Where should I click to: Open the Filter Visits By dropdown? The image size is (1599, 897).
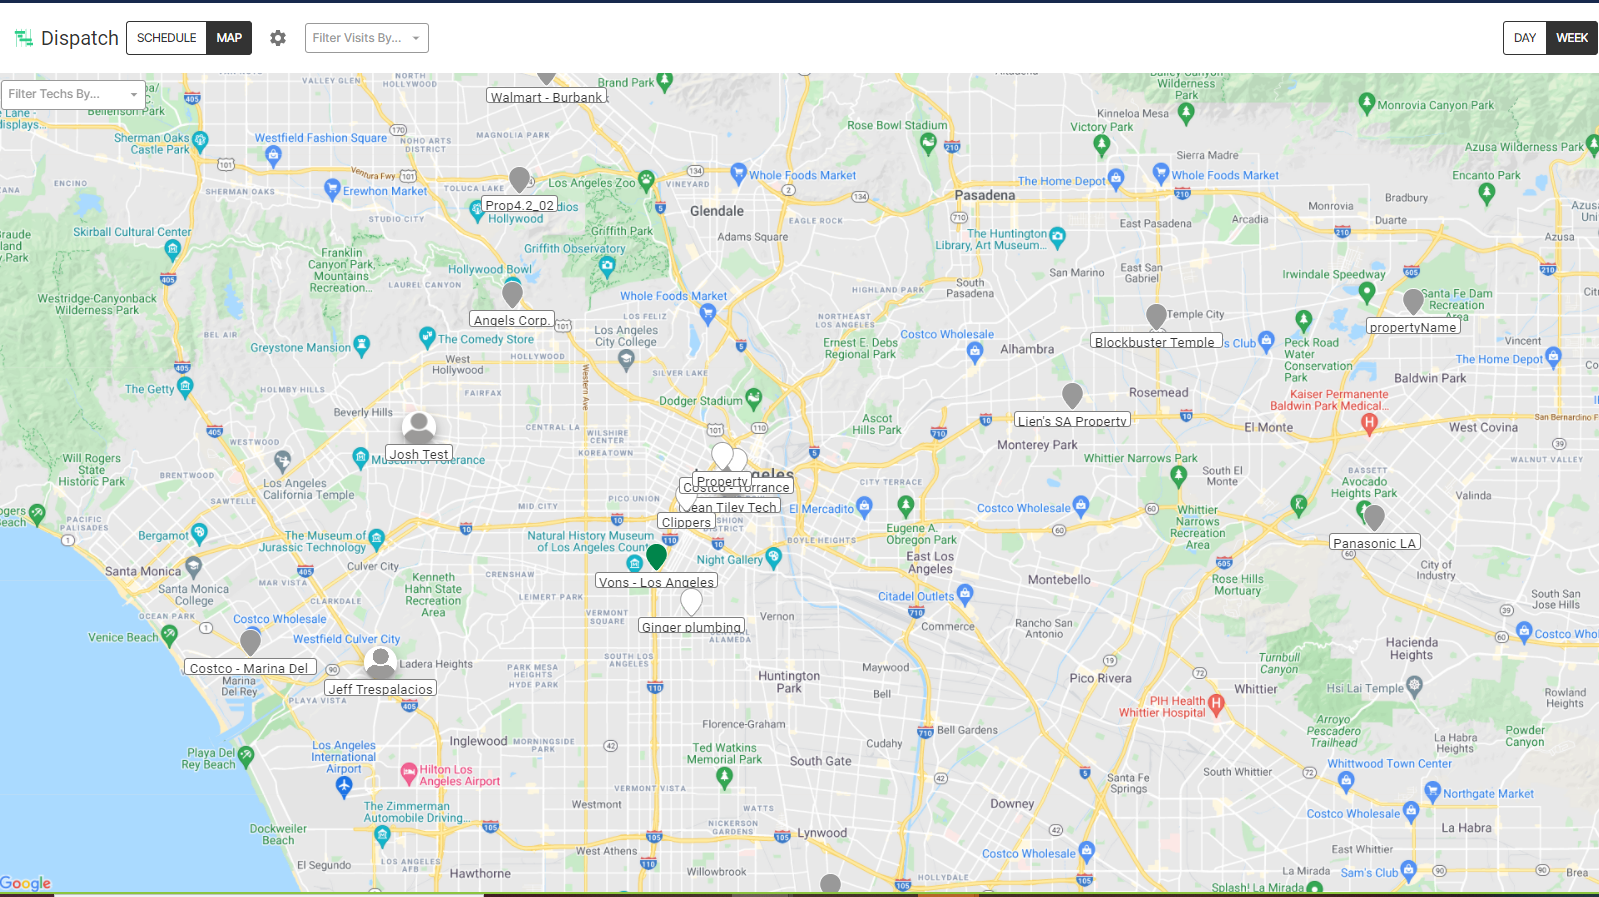coord(366,38)
